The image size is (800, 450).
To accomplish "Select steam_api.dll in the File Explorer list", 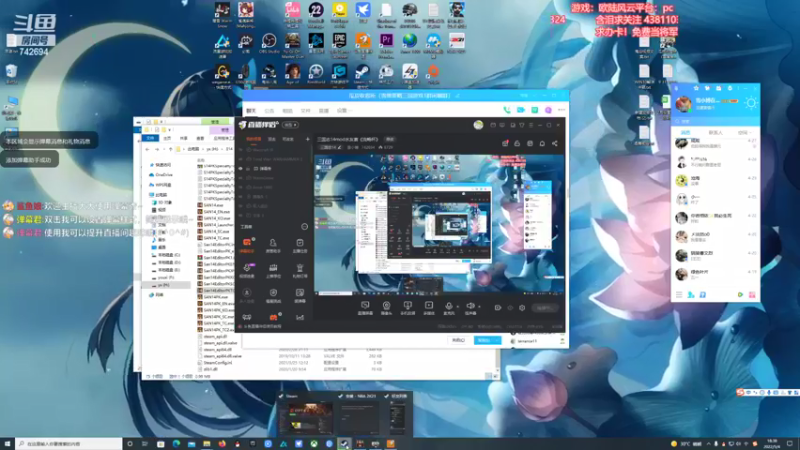I will click(213, 337).
